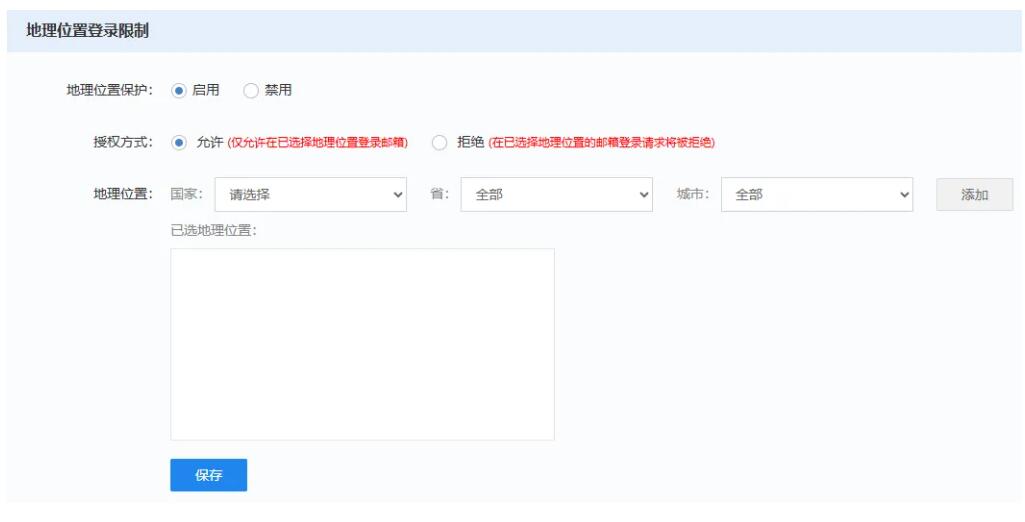Click the 地理位置保护 field label
Image resolution: width=1025 pixels, height=522 pixels.
pos(110,90)
